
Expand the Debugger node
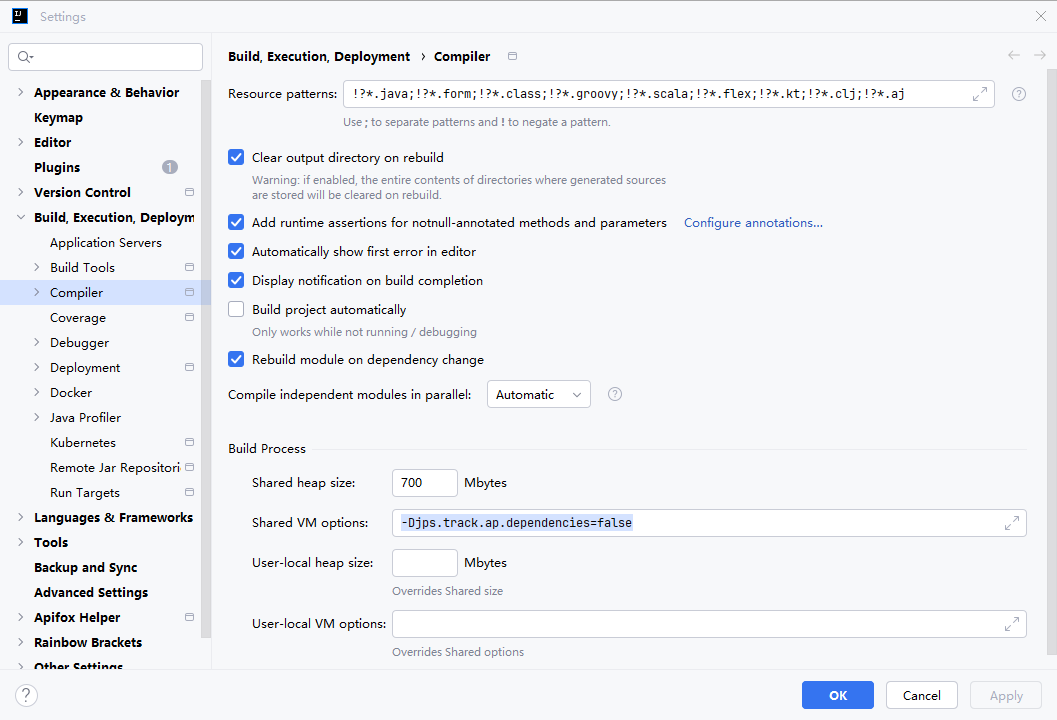[36, 342]
